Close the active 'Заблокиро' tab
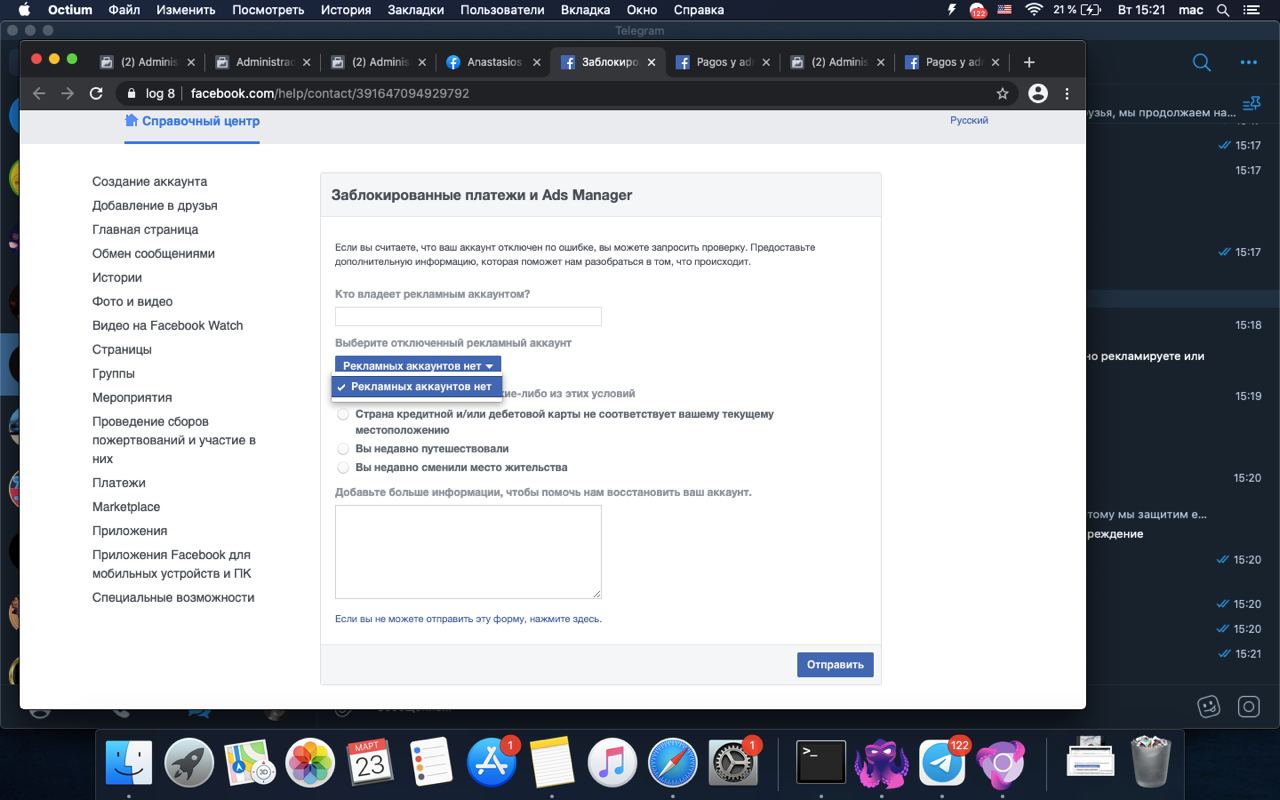 [x=652, y=62]
